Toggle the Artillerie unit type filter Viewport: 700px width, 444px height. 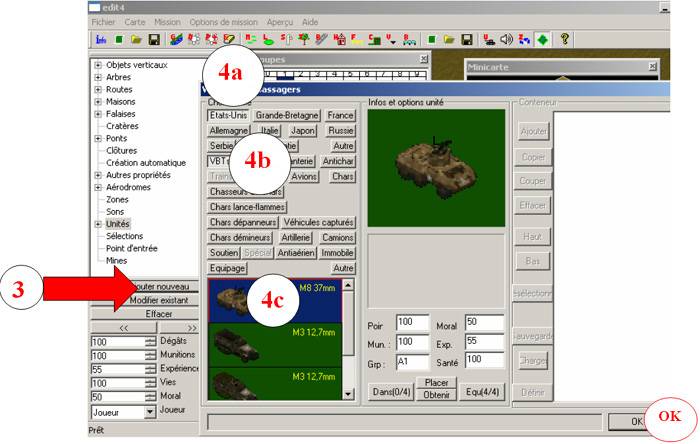pyautogui.click(x=295, y=237)
